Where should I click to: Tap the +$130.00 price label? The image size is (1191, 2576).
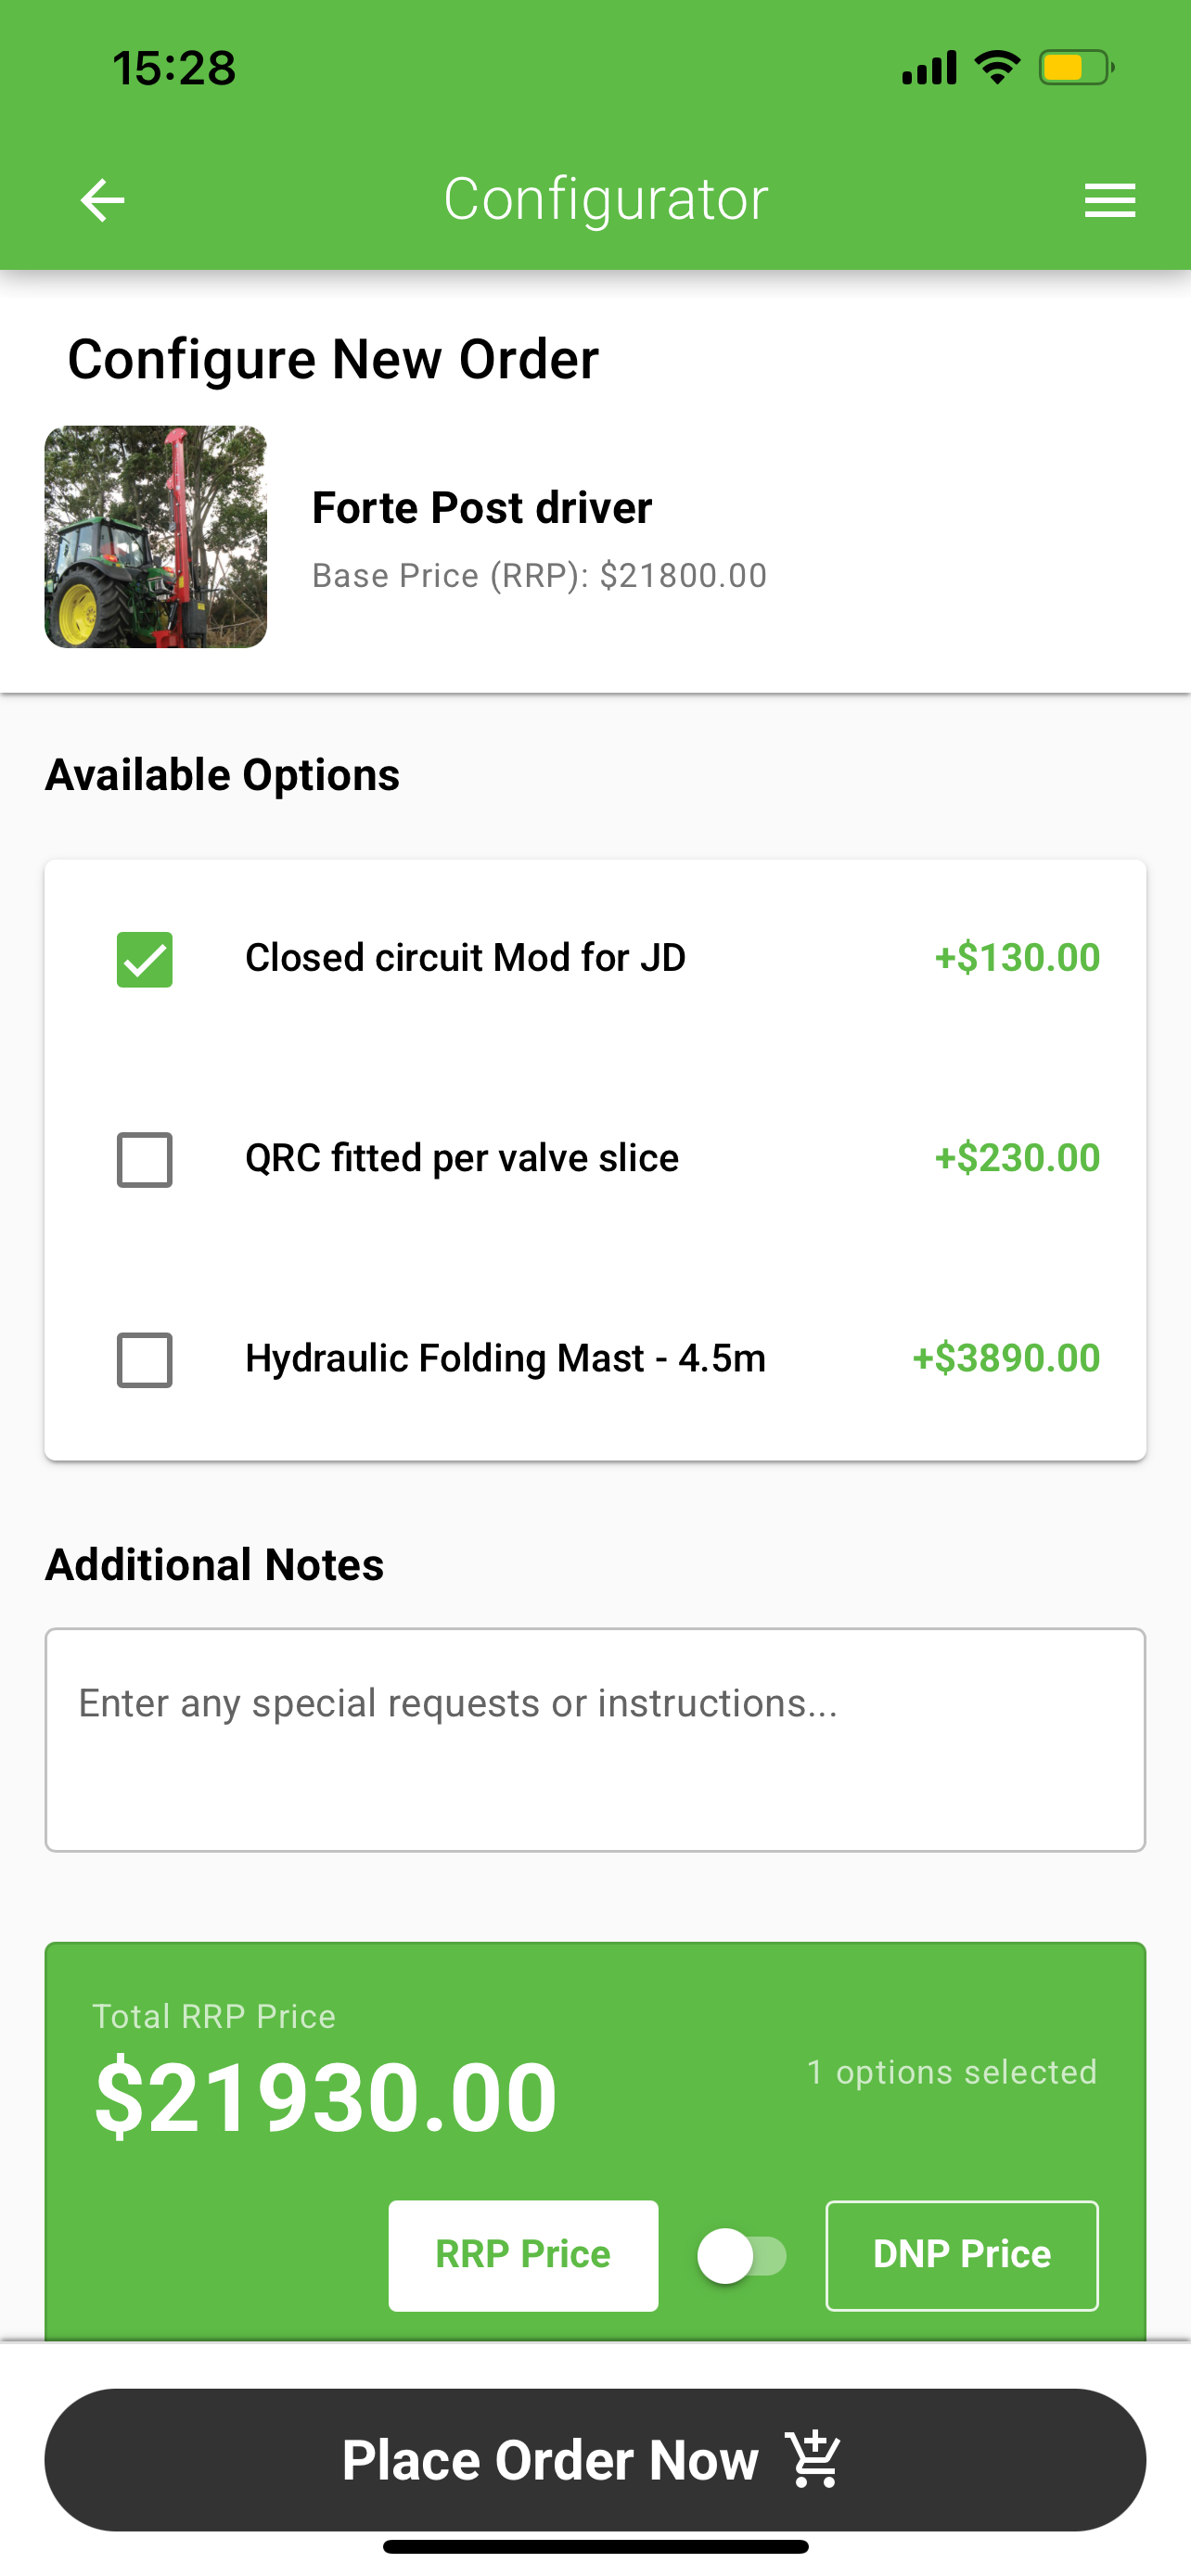[1017, 958]
